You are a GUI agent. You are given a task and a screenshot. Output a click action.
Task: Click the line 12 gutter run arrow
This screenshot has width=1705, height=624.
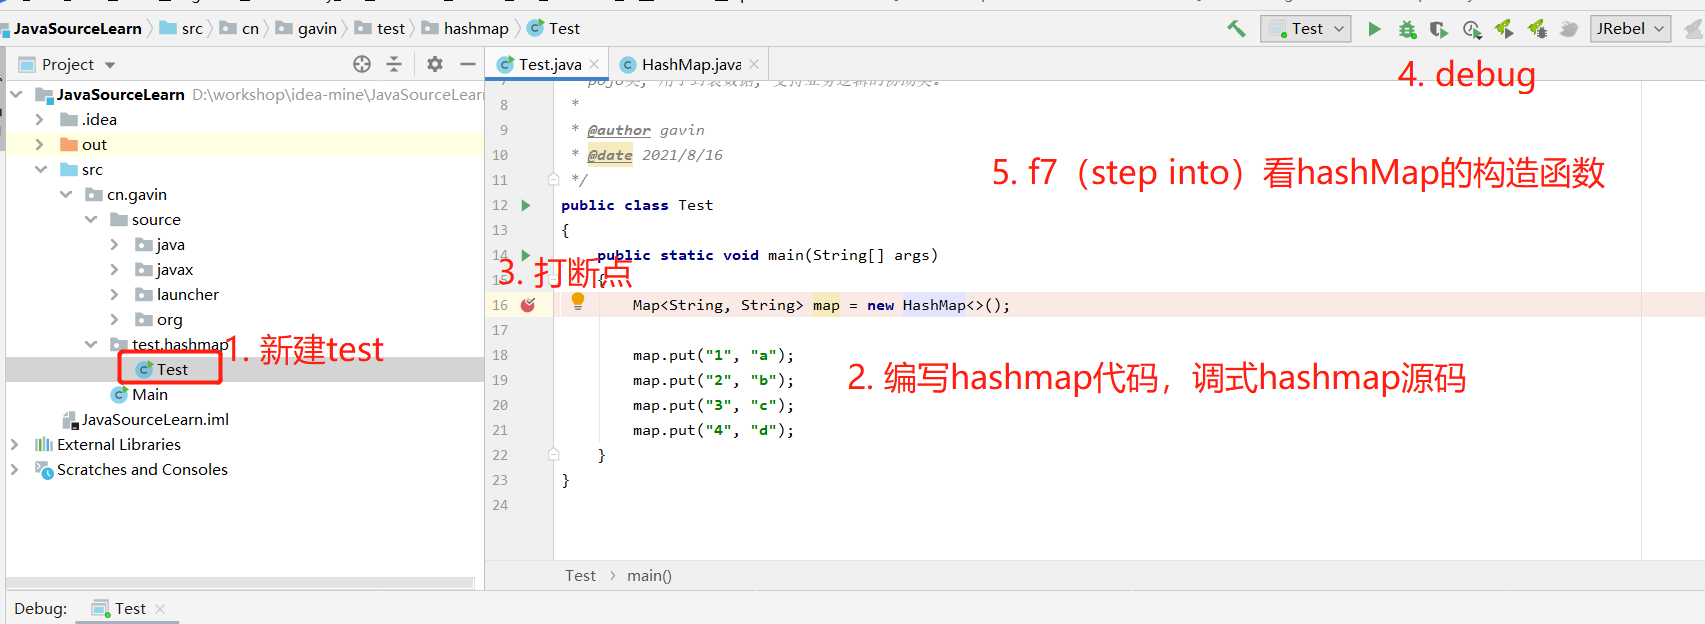click(x=526, y=205)
